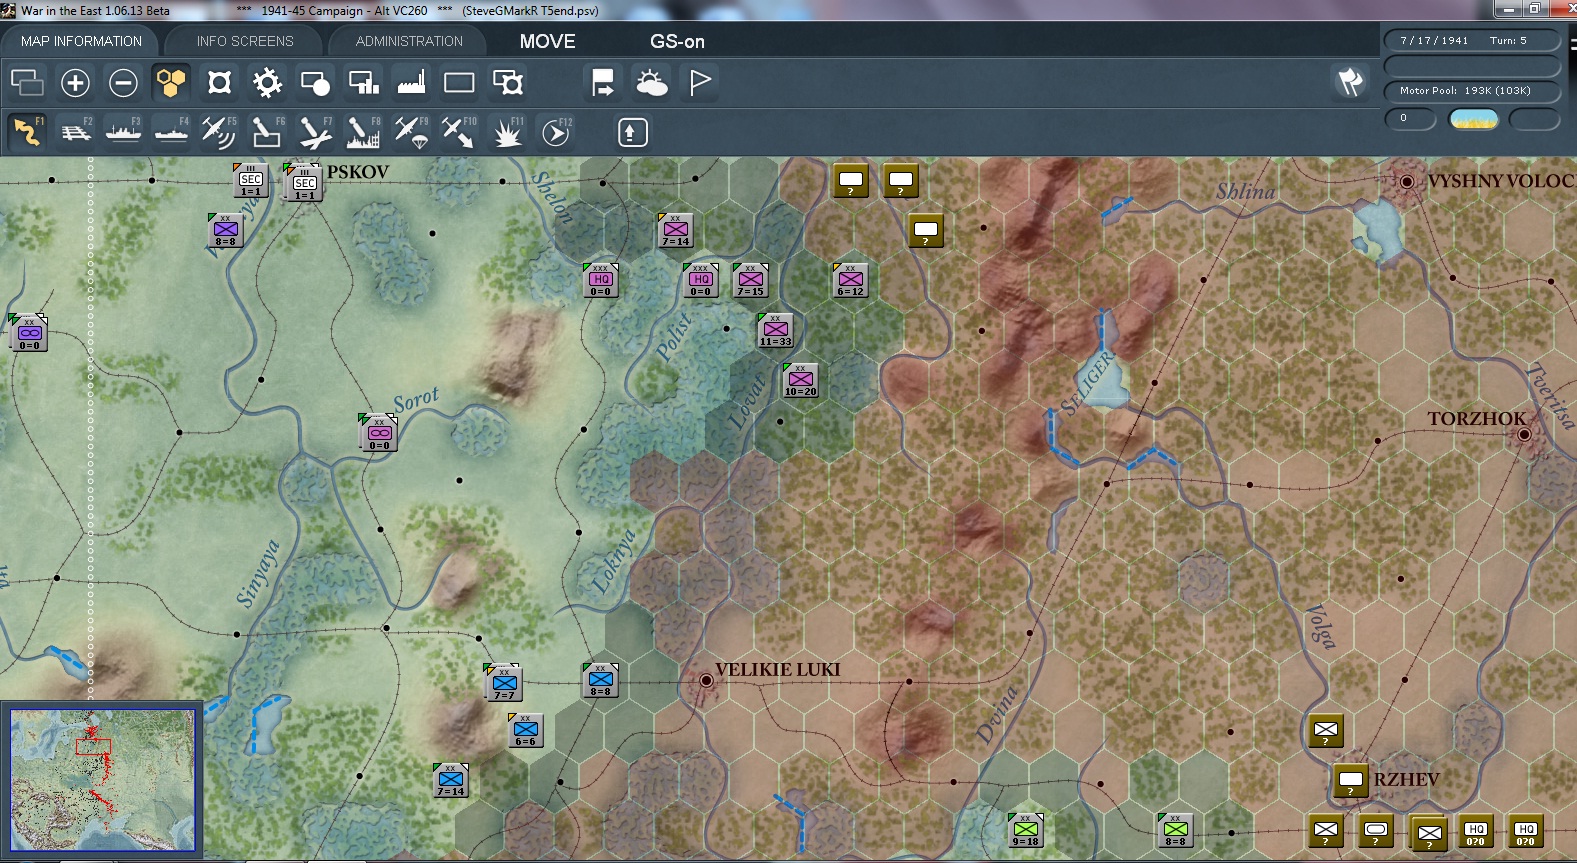This screenshot has width=1577, height=863.
Task: Toggle the factory display icon
Action: pyautogui.click(x=411, y=82)
